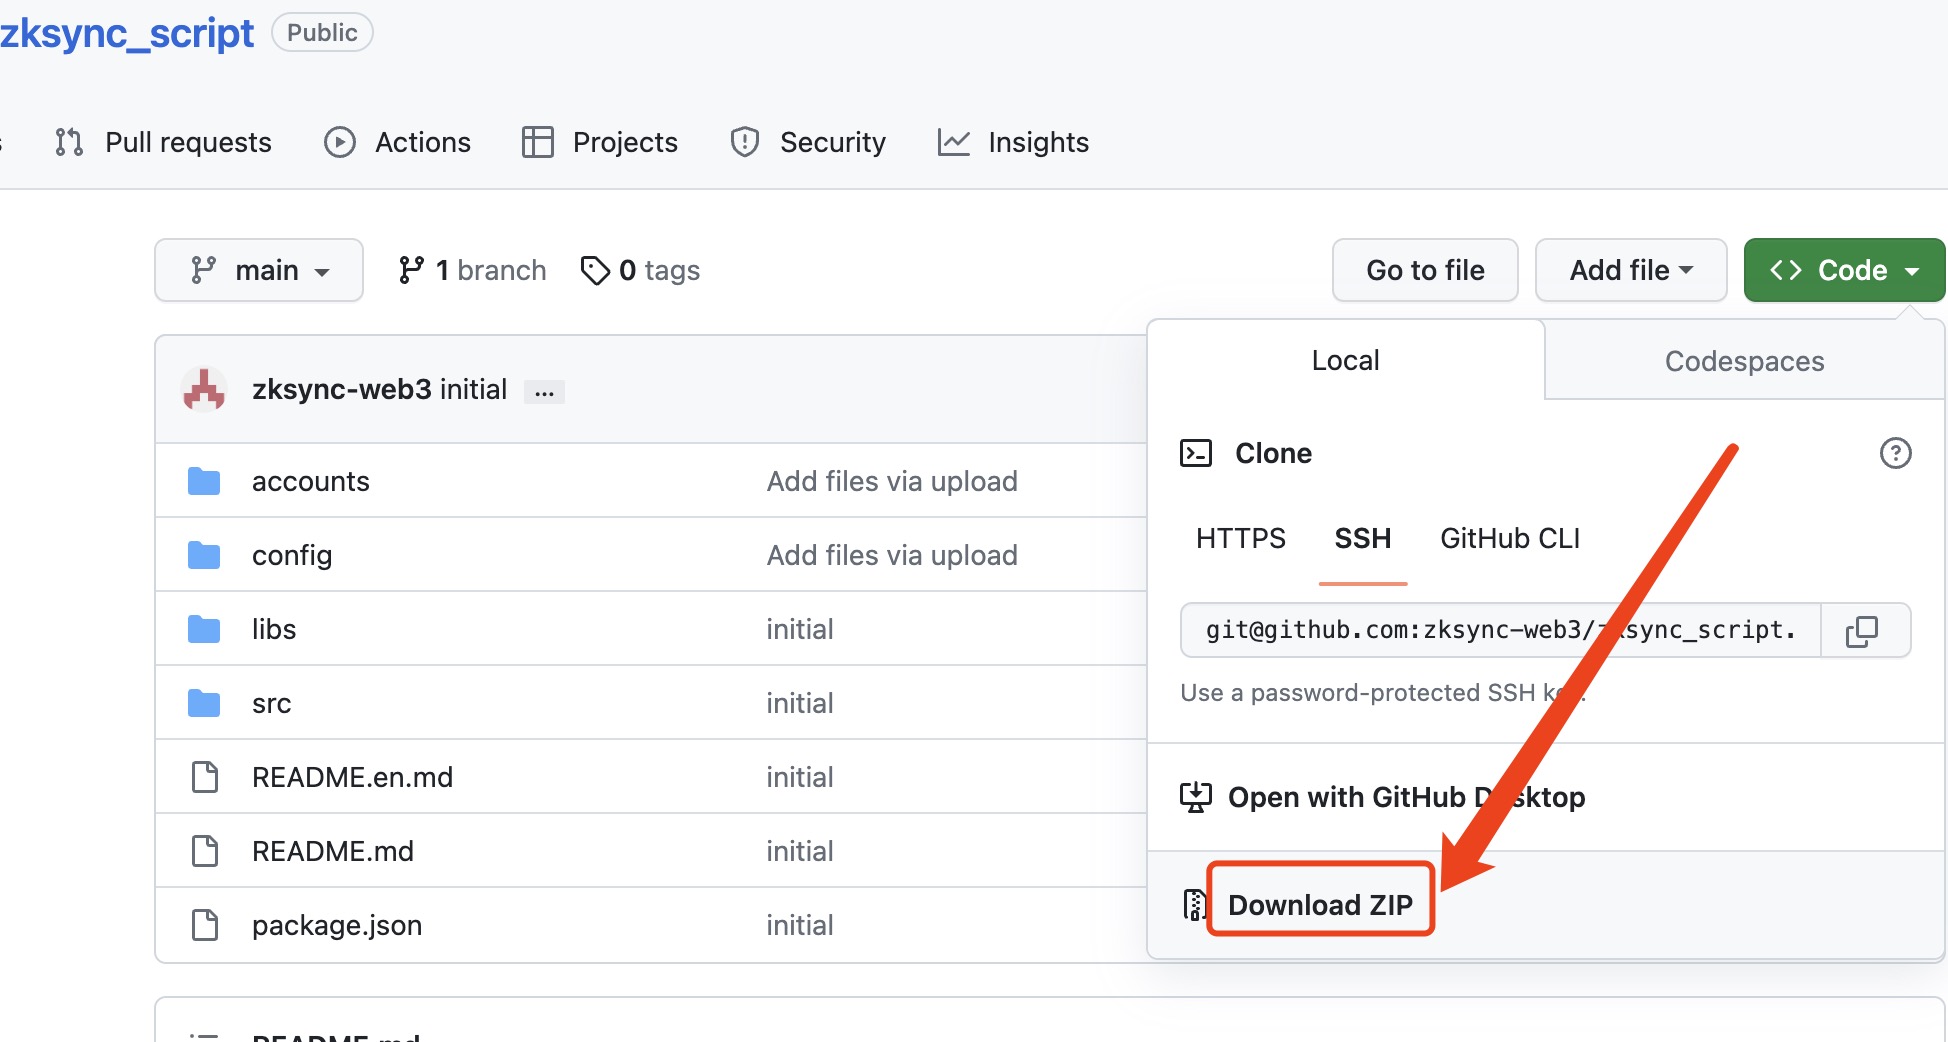Image resolution: width=1948 pixels, height=1042 pixels.
Task: Click the SSH clone URL field
Action: tap(1500, 630)
